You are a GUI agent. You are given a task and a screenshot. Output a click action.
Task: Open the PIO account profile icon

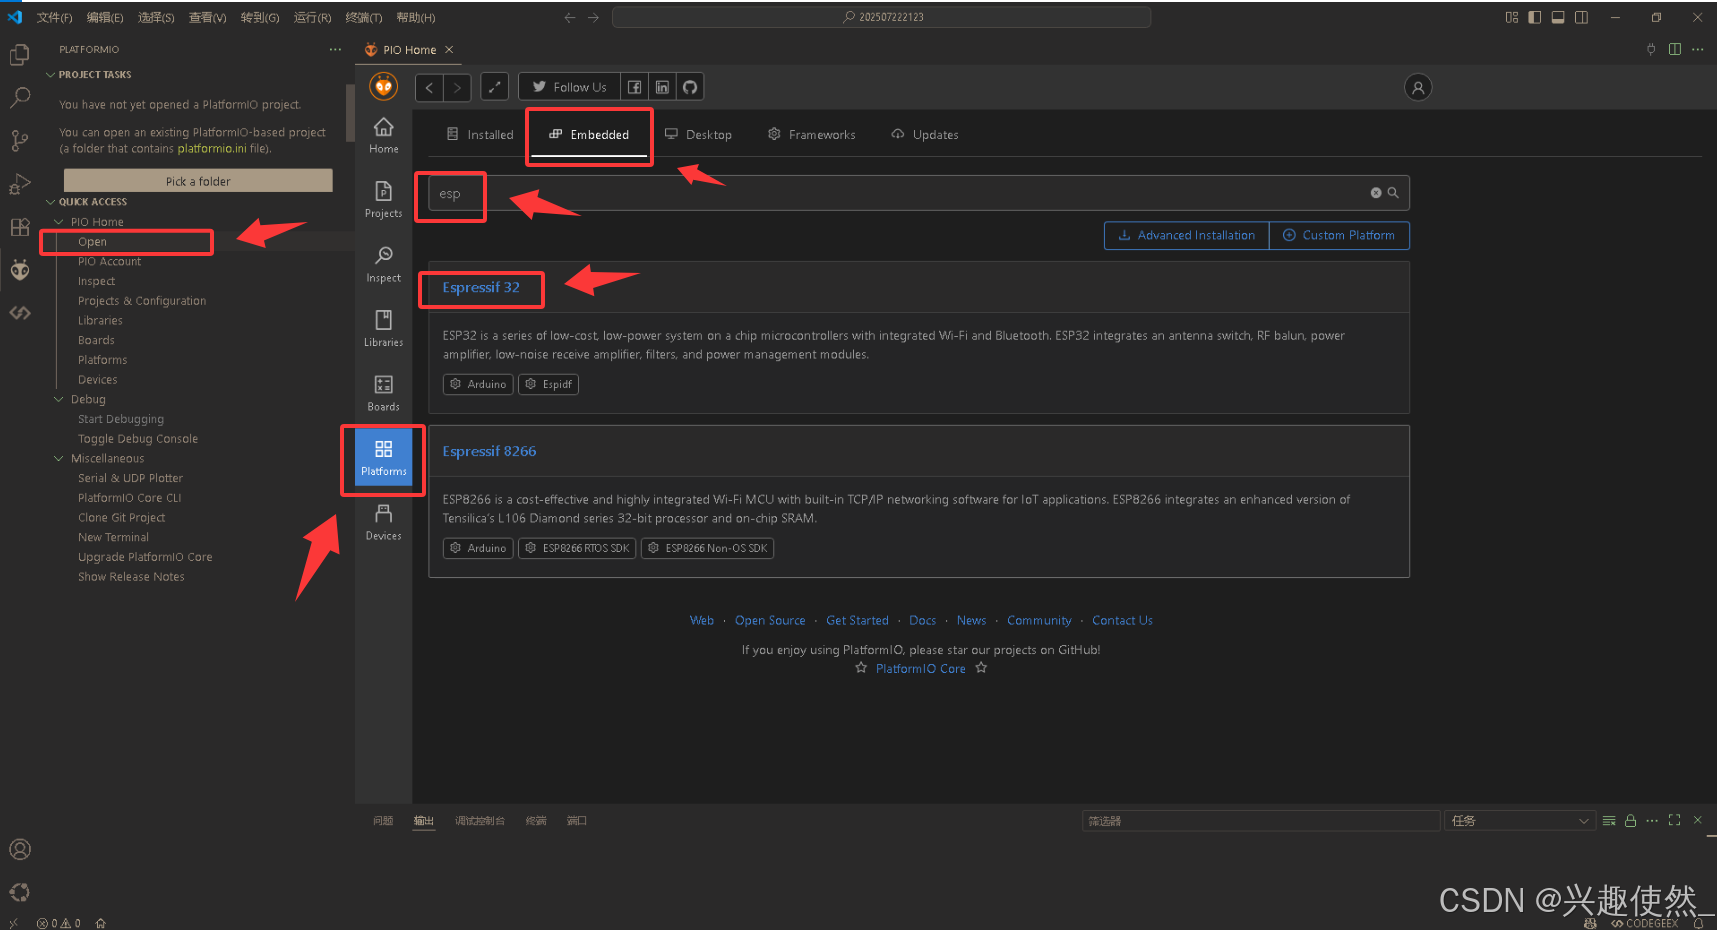coord(1418,88)
